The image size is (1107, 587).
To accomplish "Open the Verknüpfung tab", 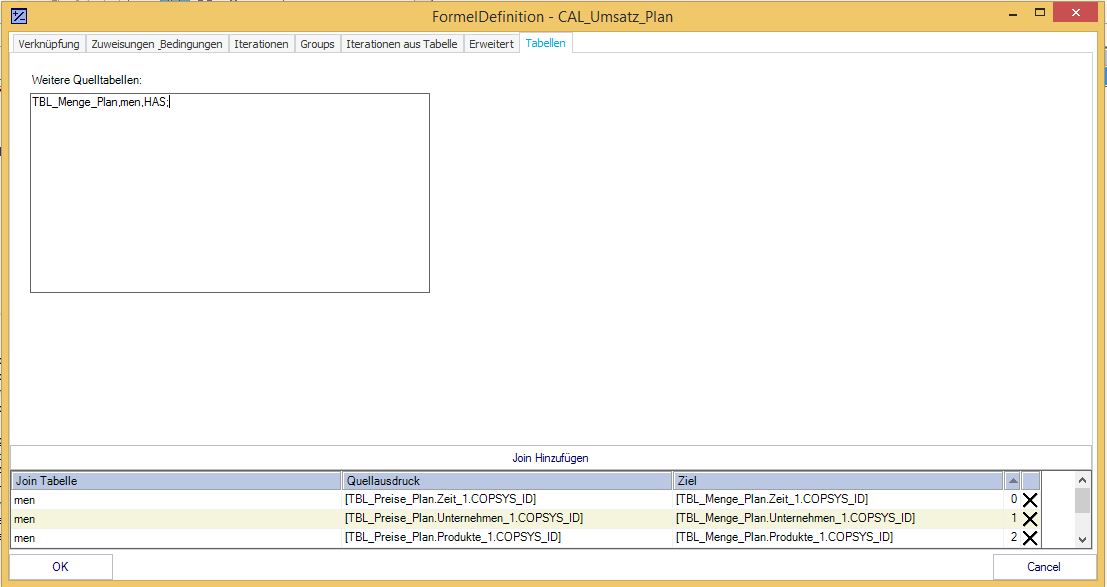I will (x=49, y=44).
